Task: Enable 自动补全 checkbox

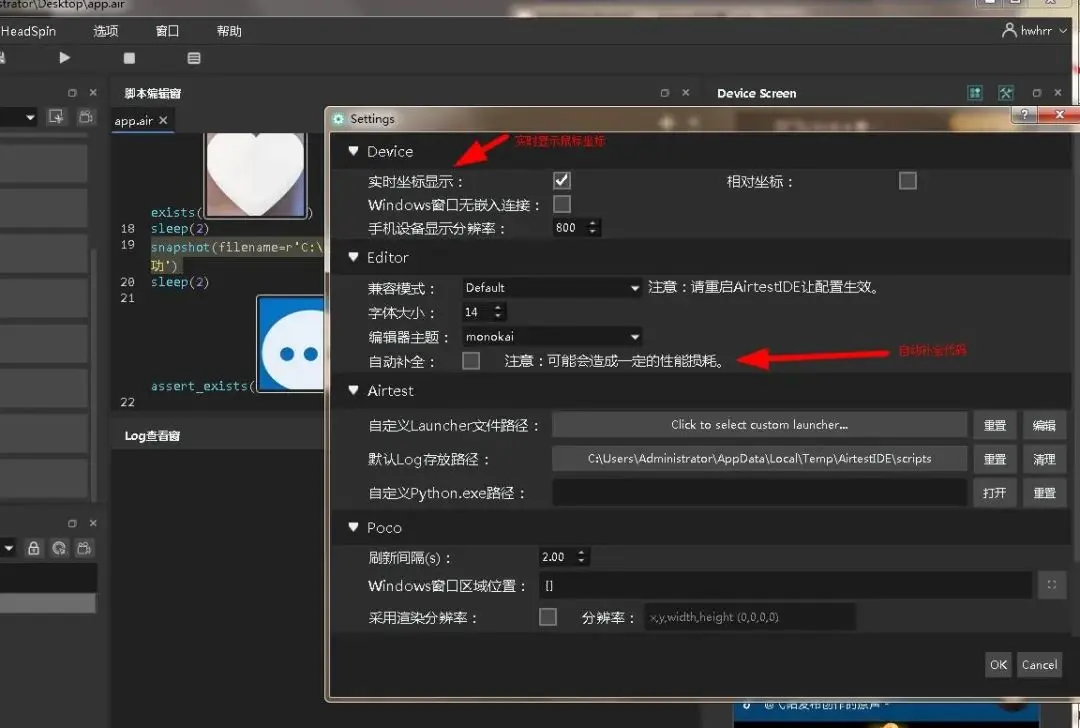Action: coord(471,360)
